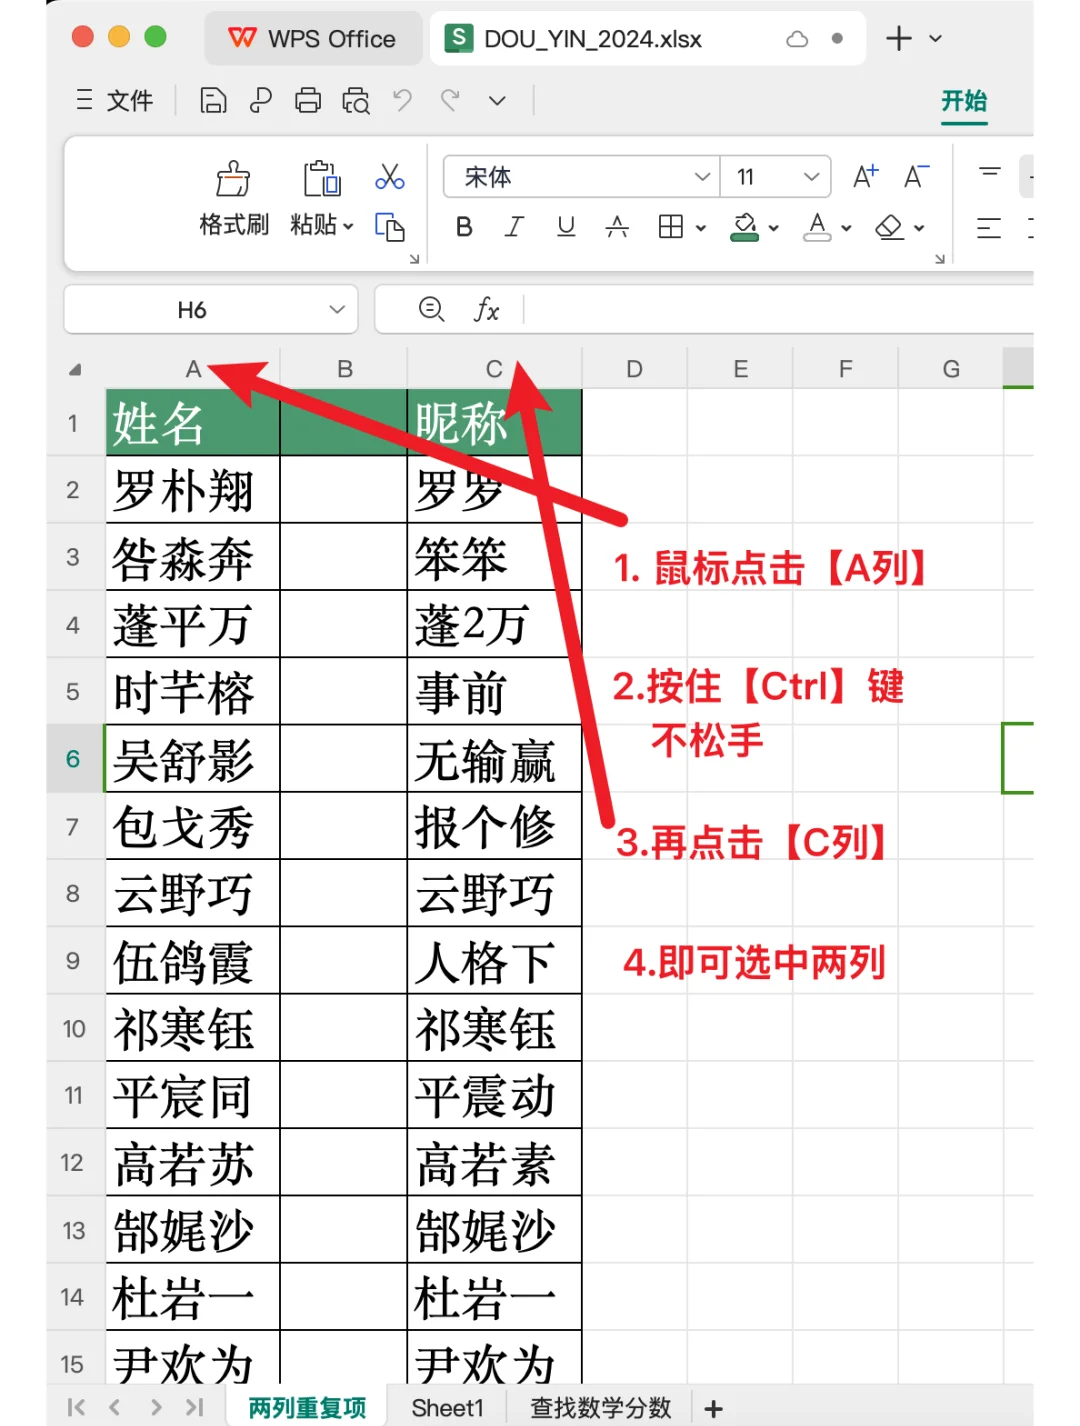Toggle Strikethrough formatting

coord(617,227)
